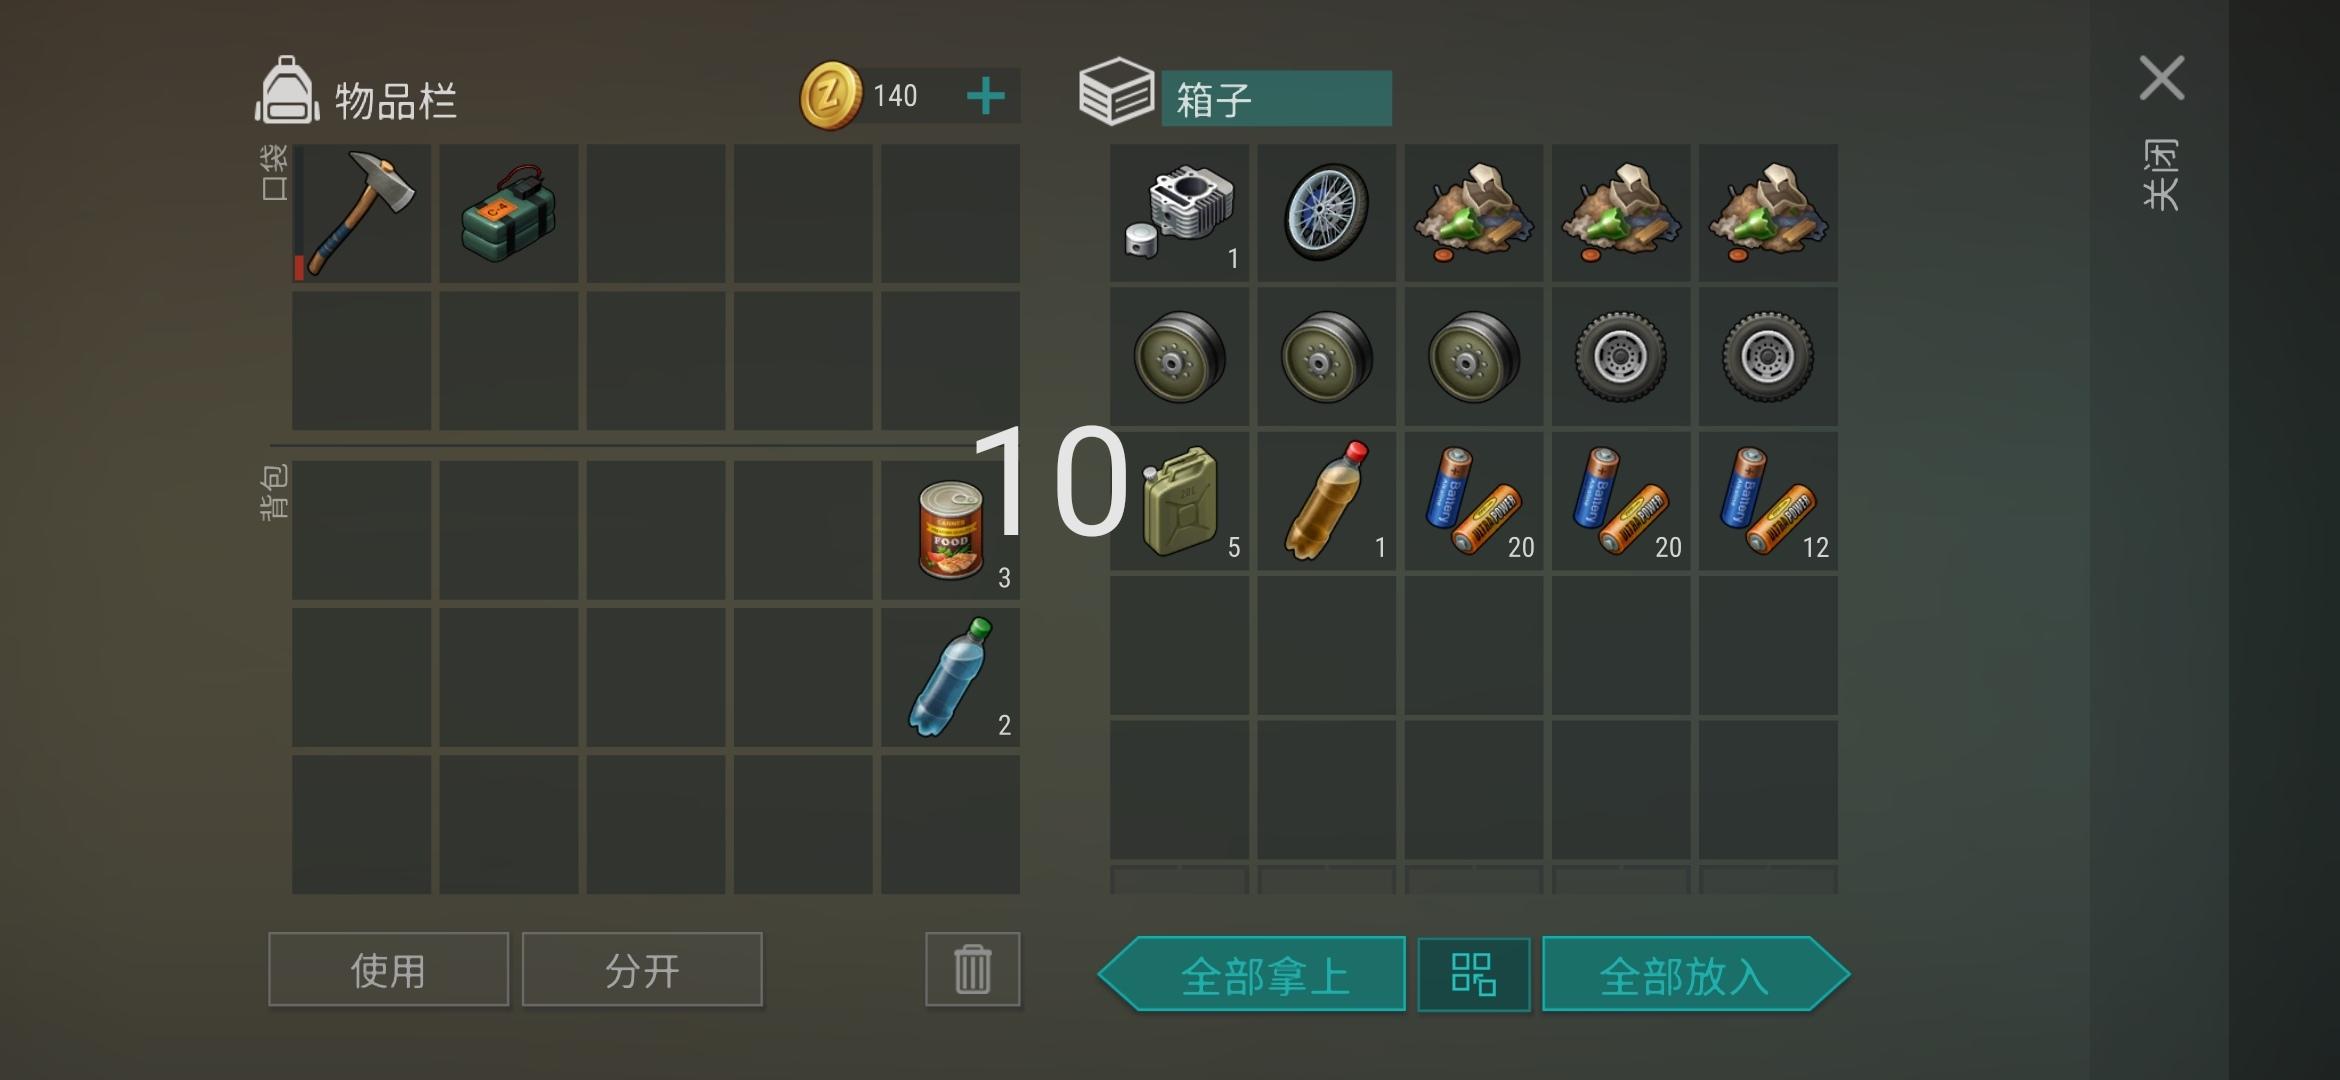The image size is (2340, 1080).
Task: Close the inventory with the X icon
Action: click(x=2161, y=78)
